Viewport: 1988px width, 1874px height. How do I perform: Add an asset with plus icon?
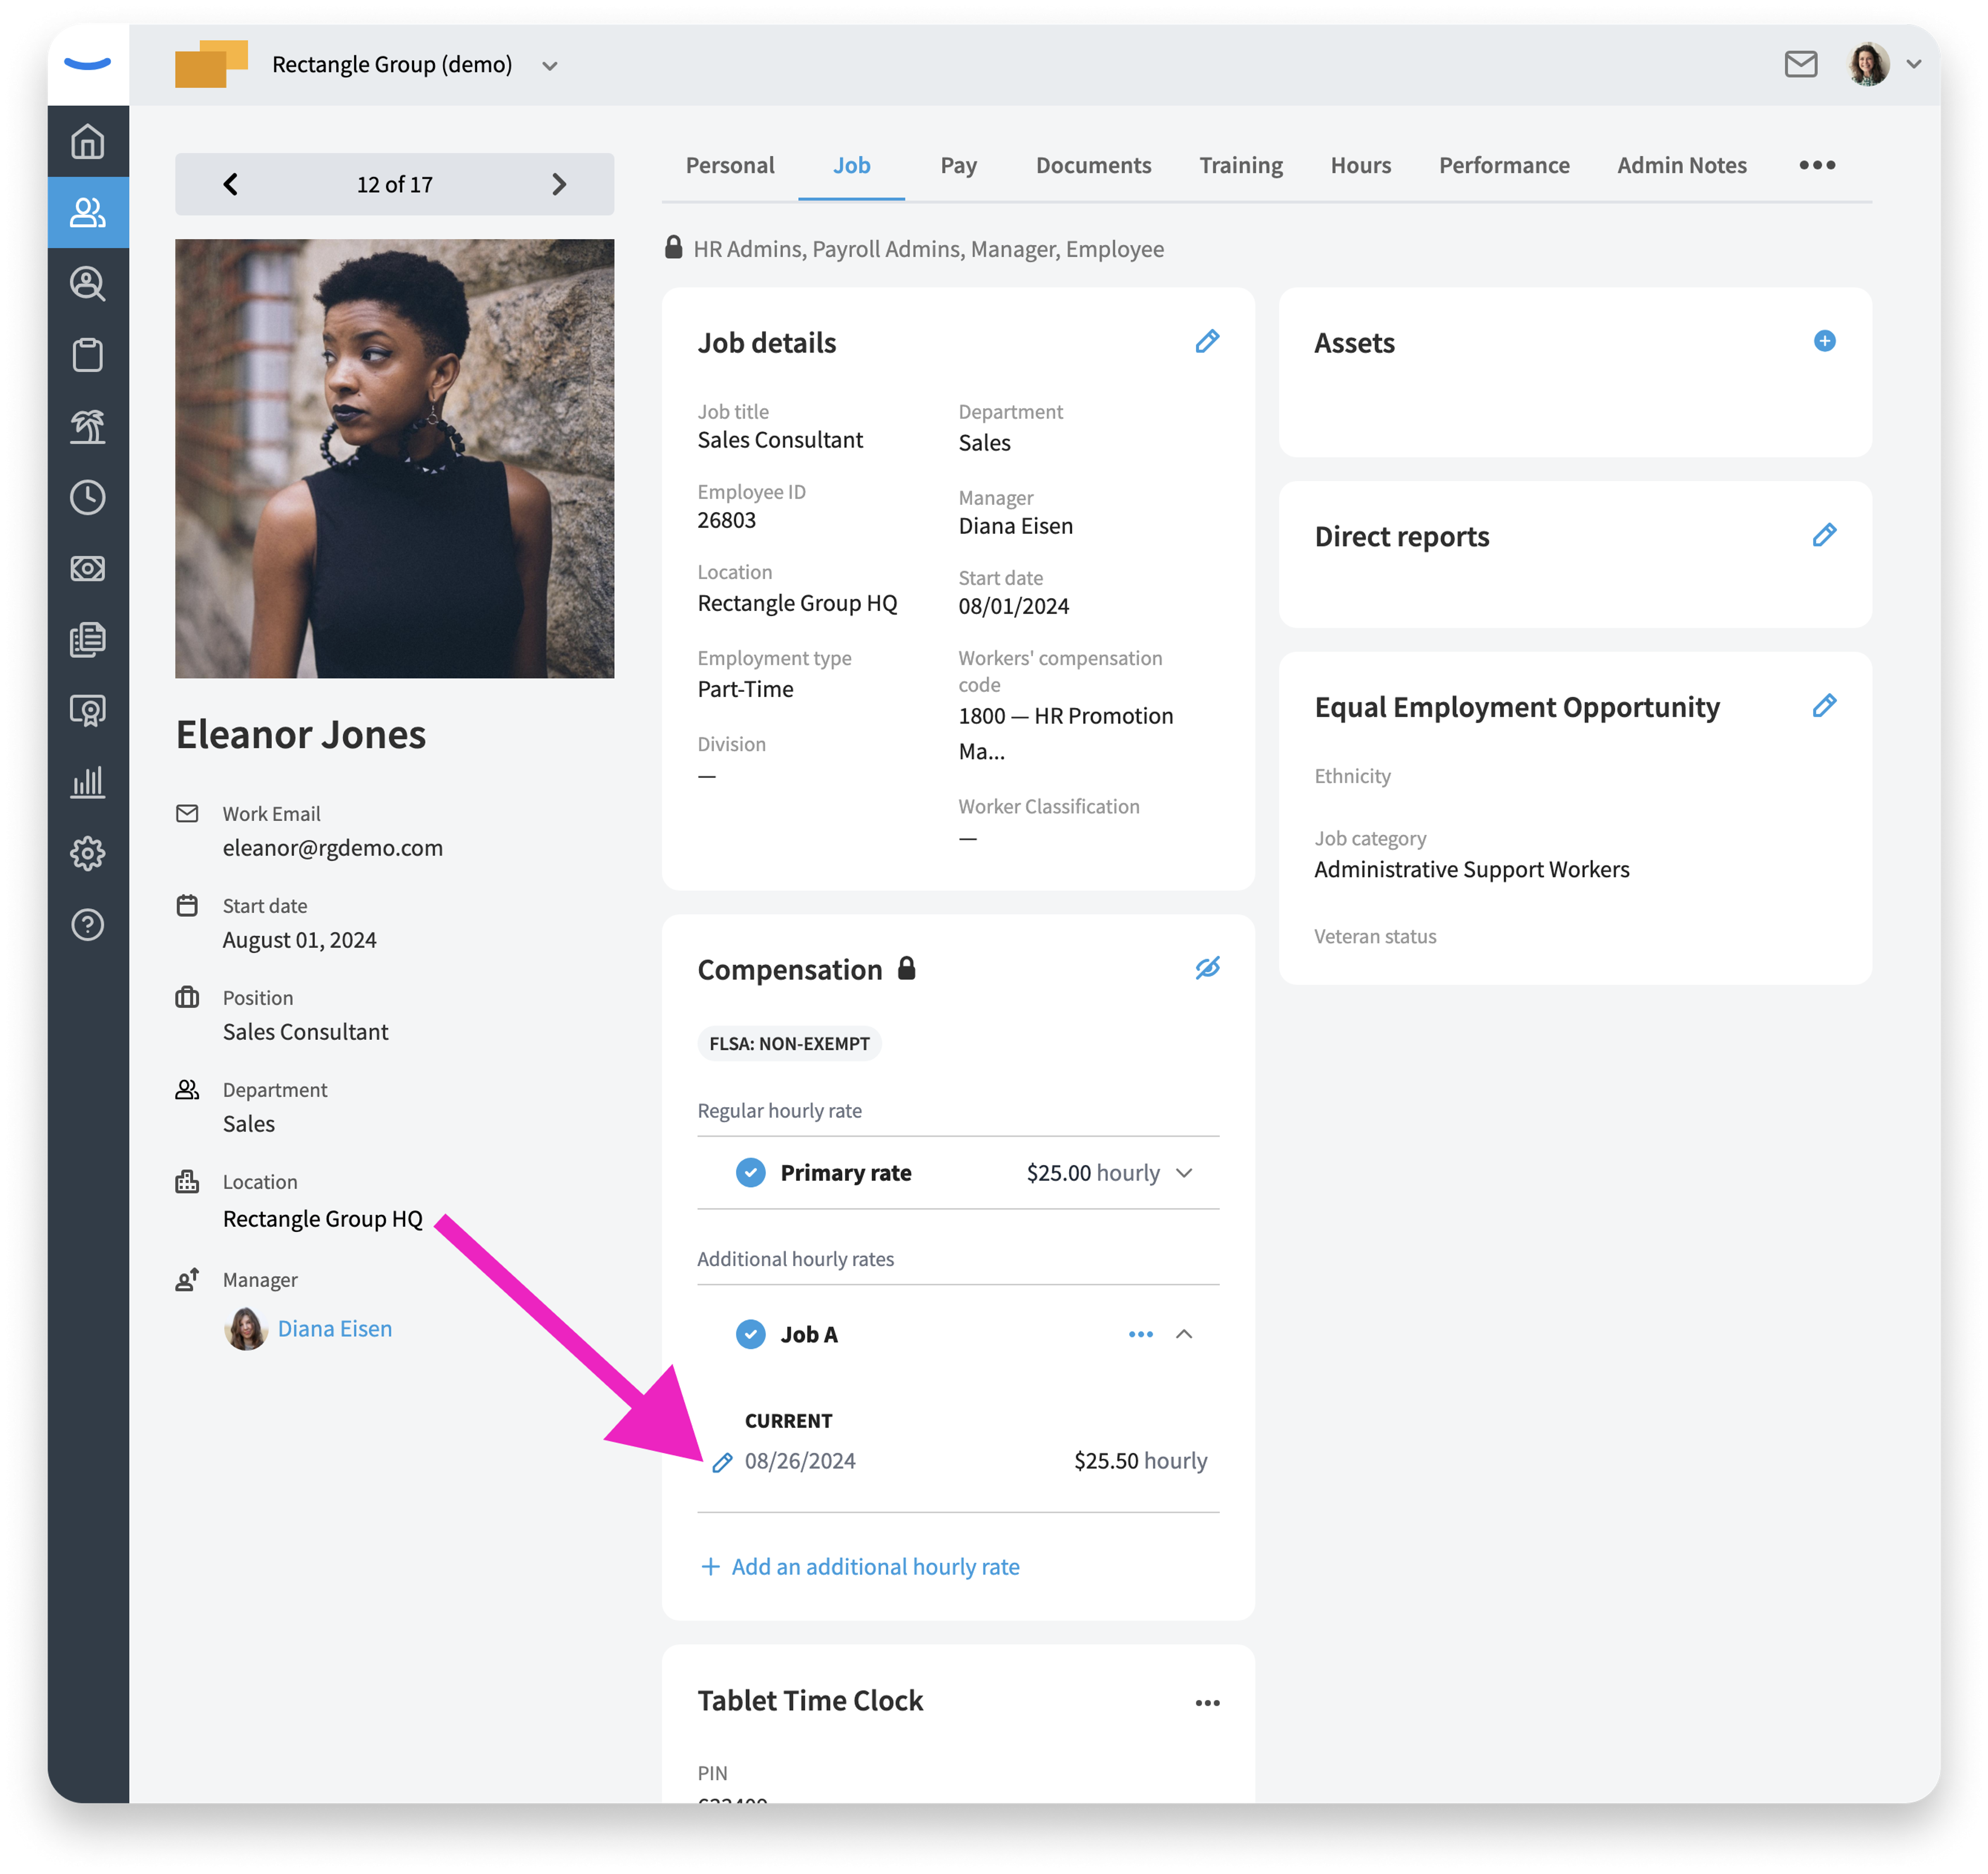click(1824, 341)
